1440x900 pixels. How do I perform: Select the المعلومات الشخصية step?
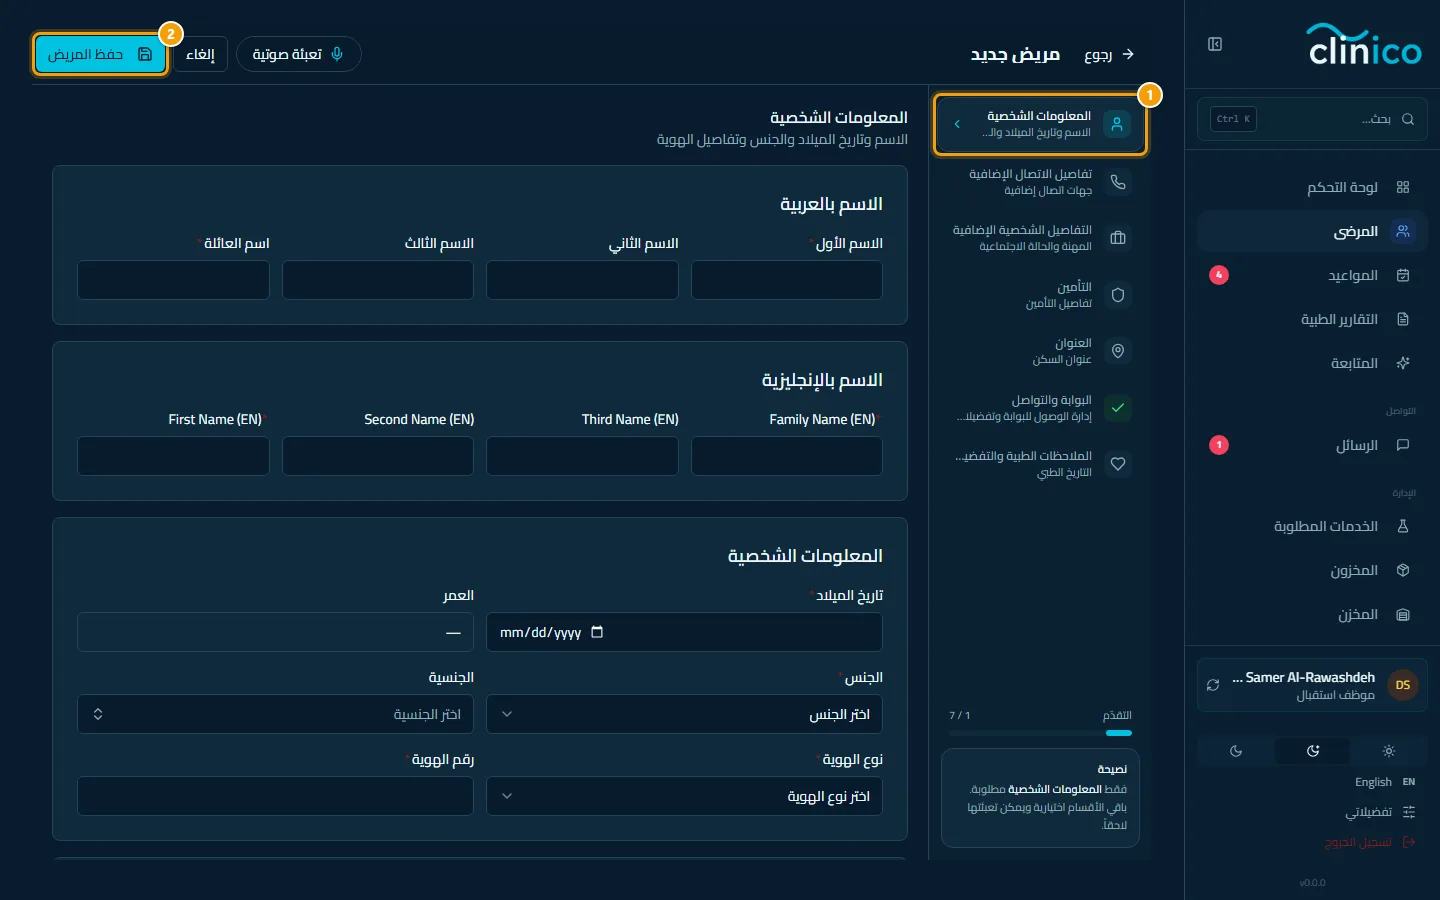[1040, 124]
